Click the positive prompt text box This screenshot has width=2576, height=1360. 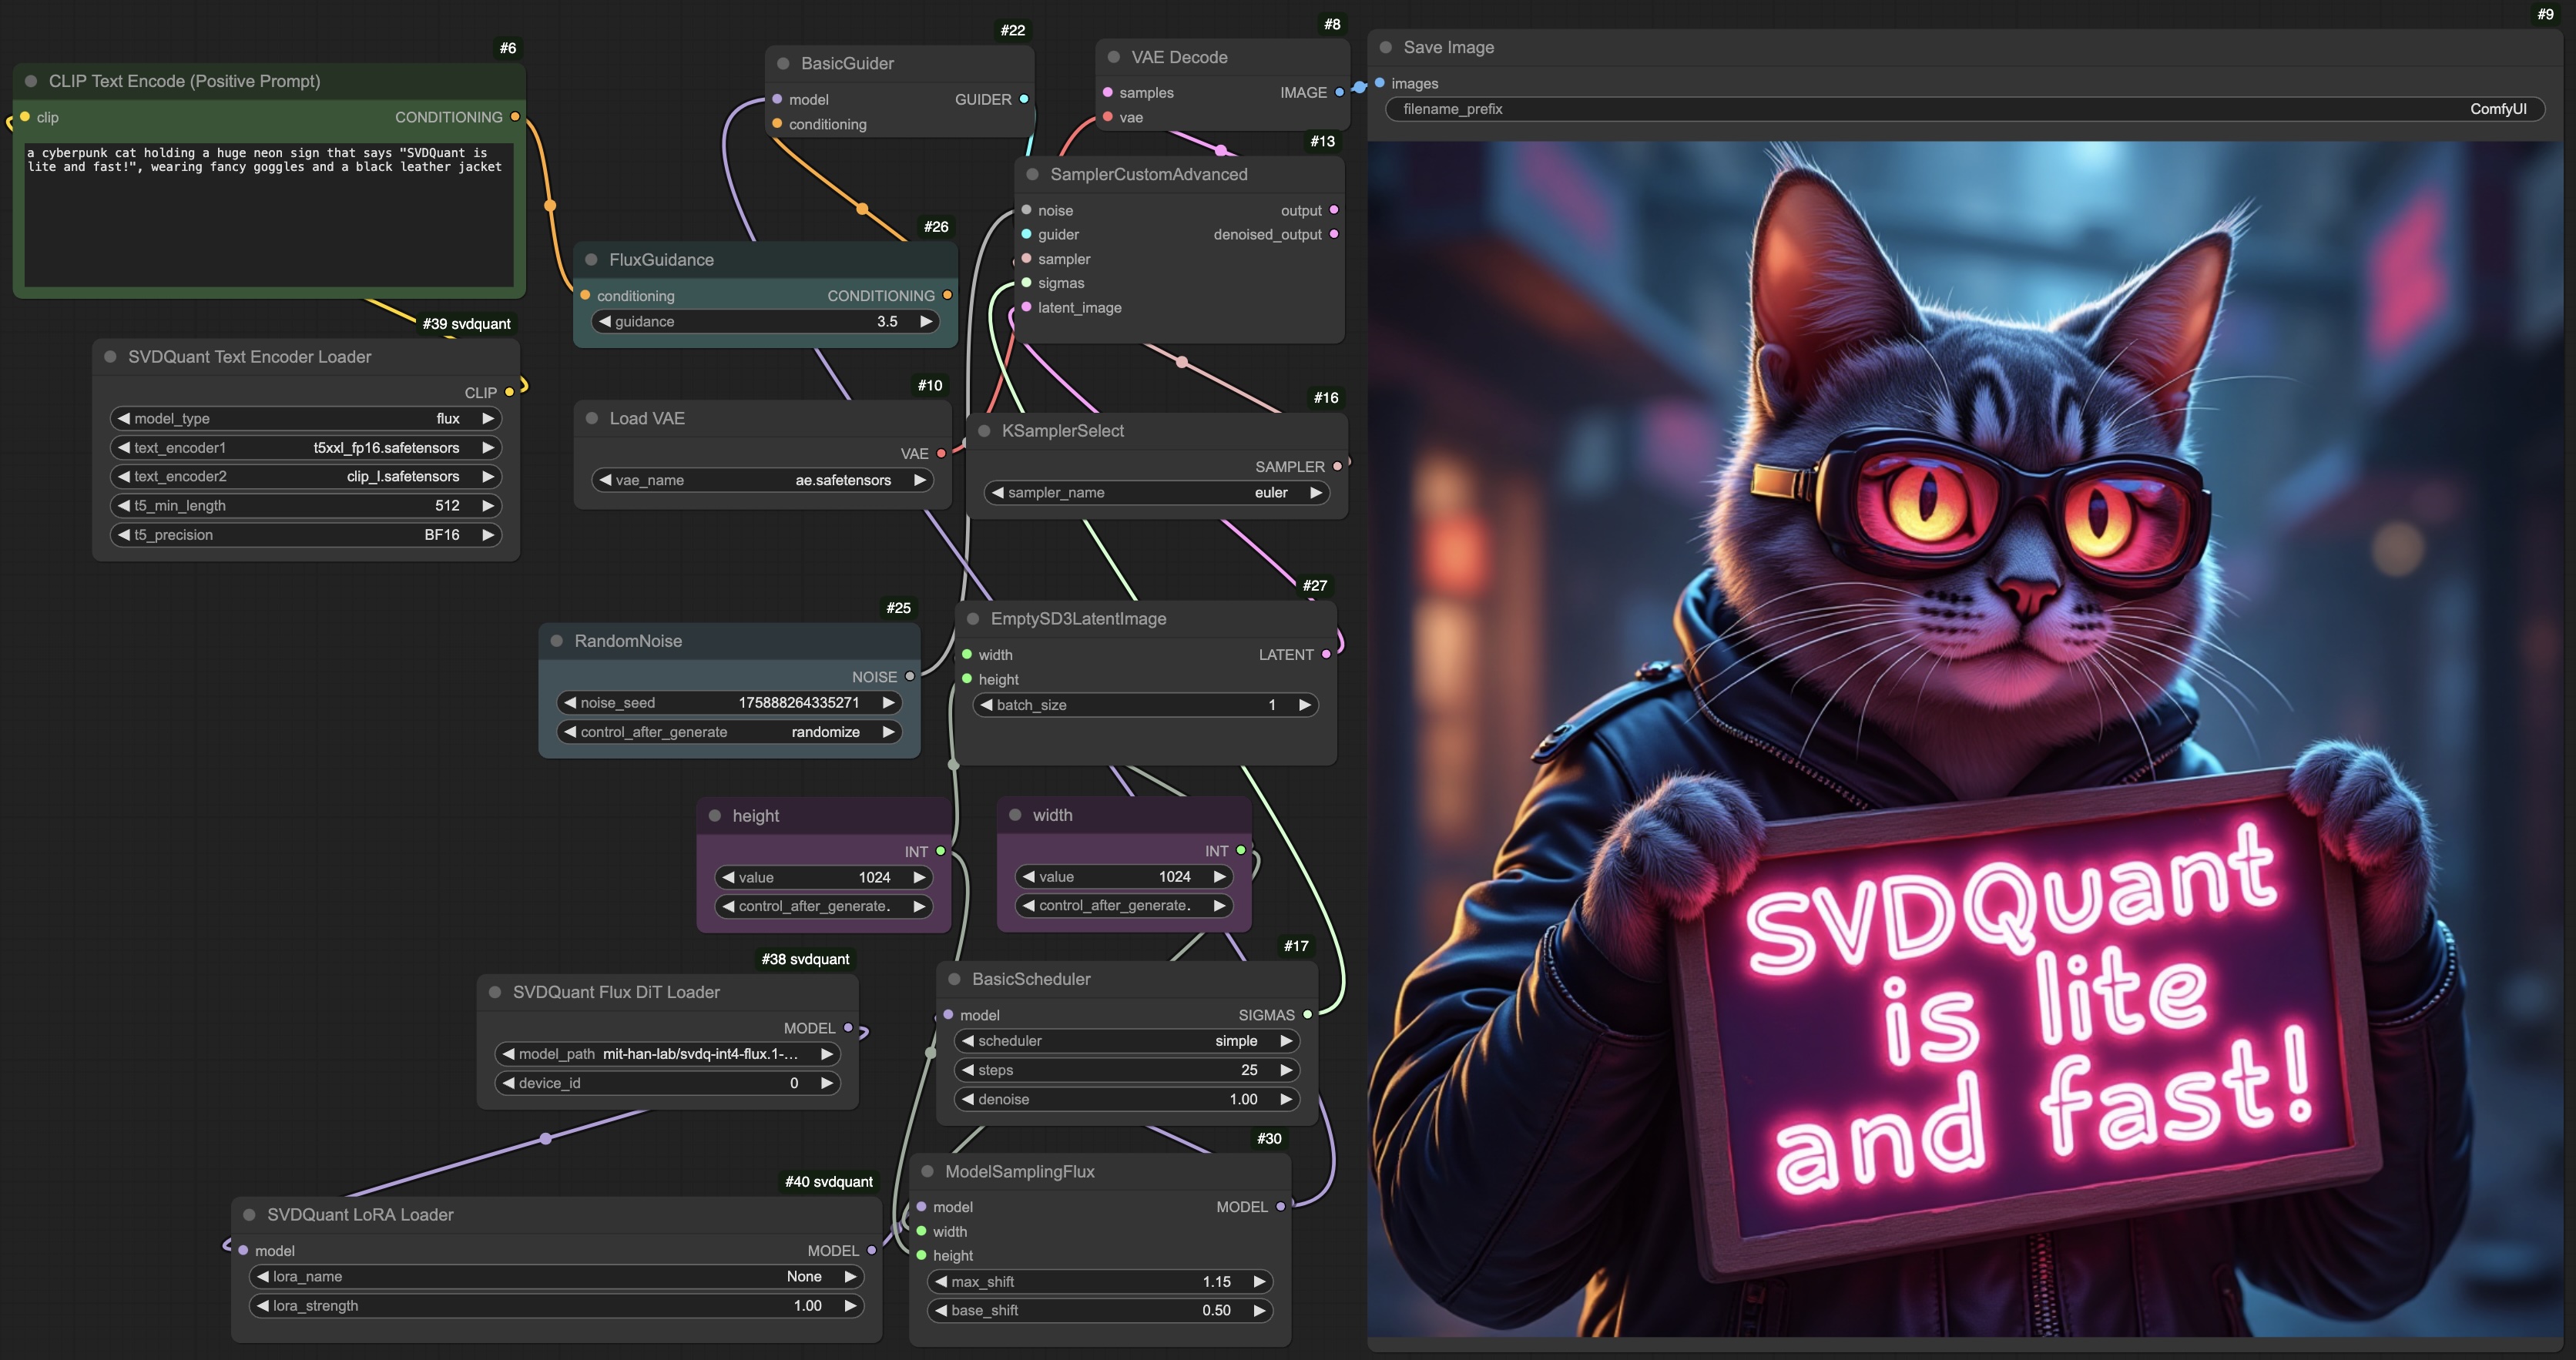(268, 215)
